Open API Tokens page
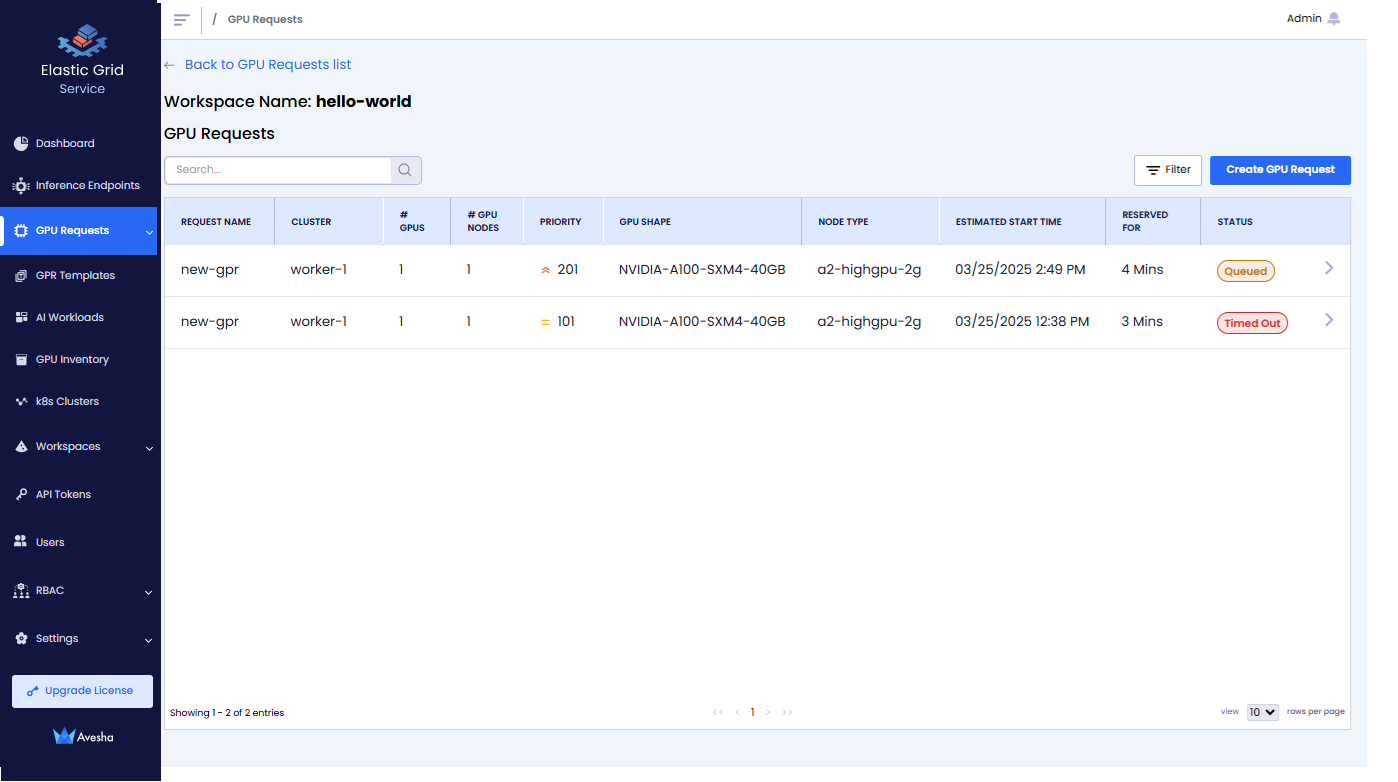This screenshot has height=782, width=1398. 63,495
